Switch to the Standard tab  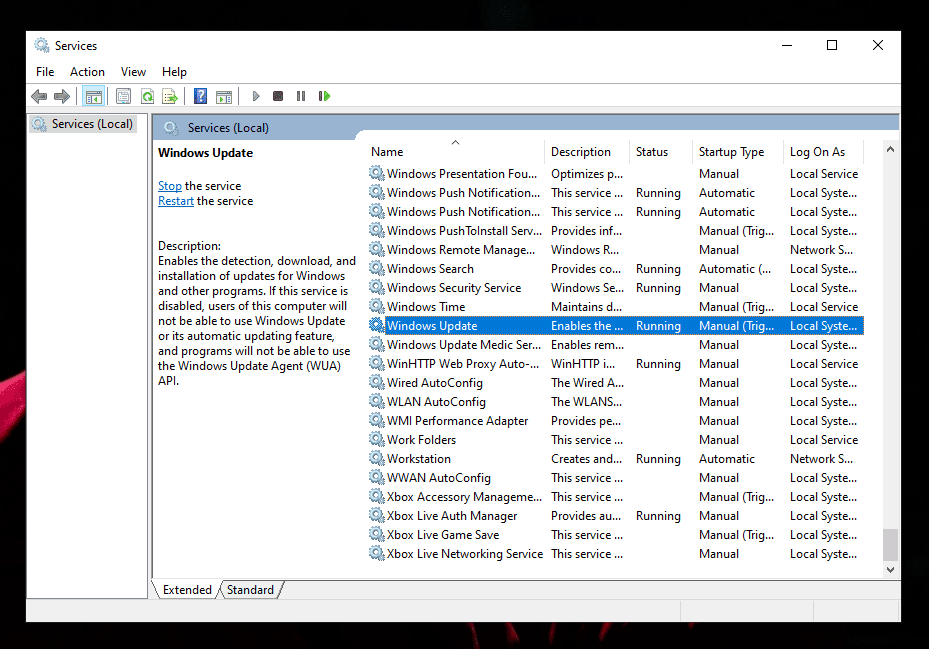[x=250, y=590]
